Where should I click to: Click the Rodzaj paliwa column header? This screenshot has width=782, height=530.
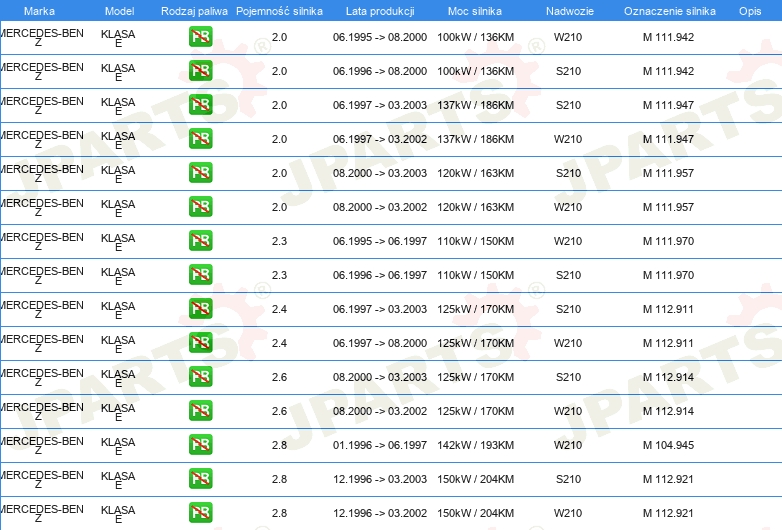click(194, 11)
